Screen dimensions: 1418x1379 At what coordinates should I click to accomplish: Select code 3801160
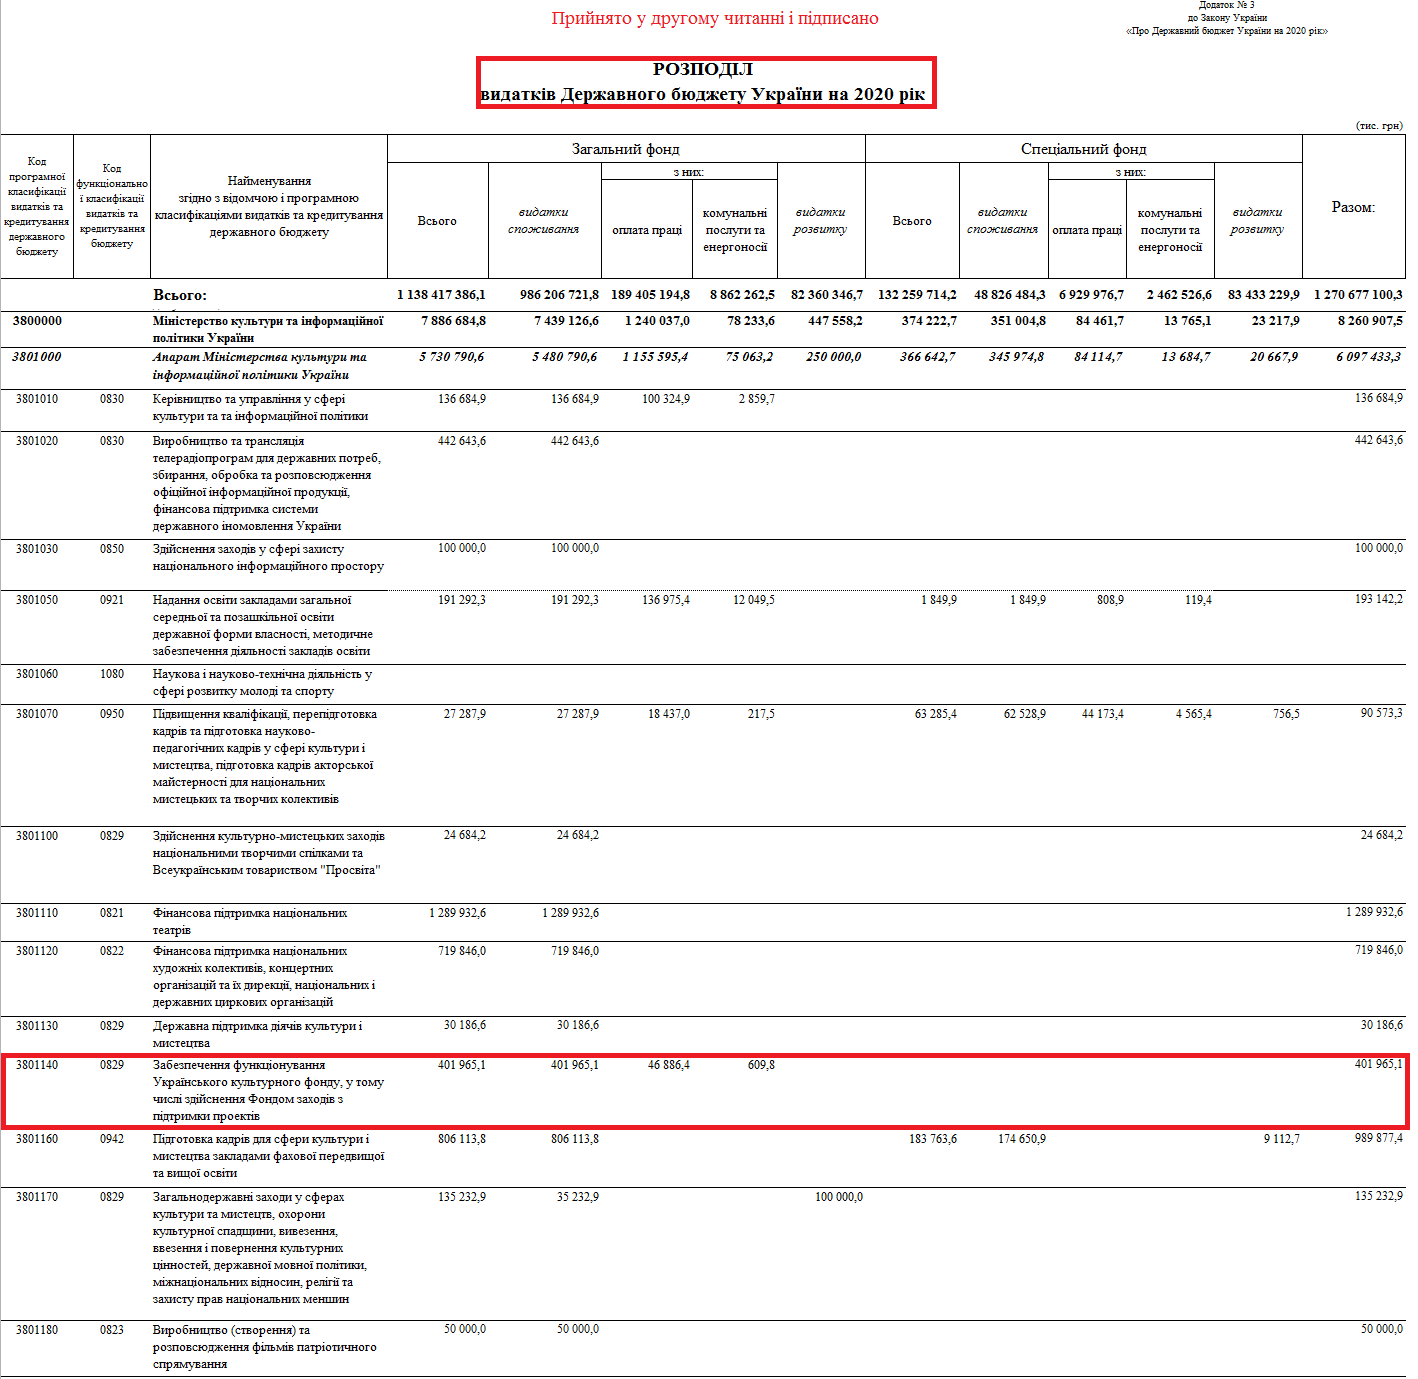pyautogui.click(x=37, y=1139)
